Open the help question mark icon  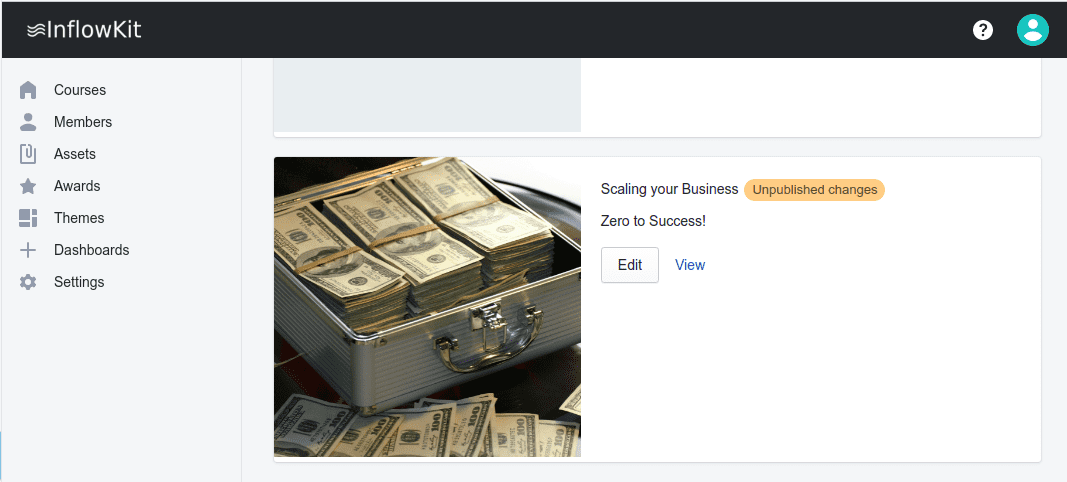pyautogui.click(x=983, y=30)
